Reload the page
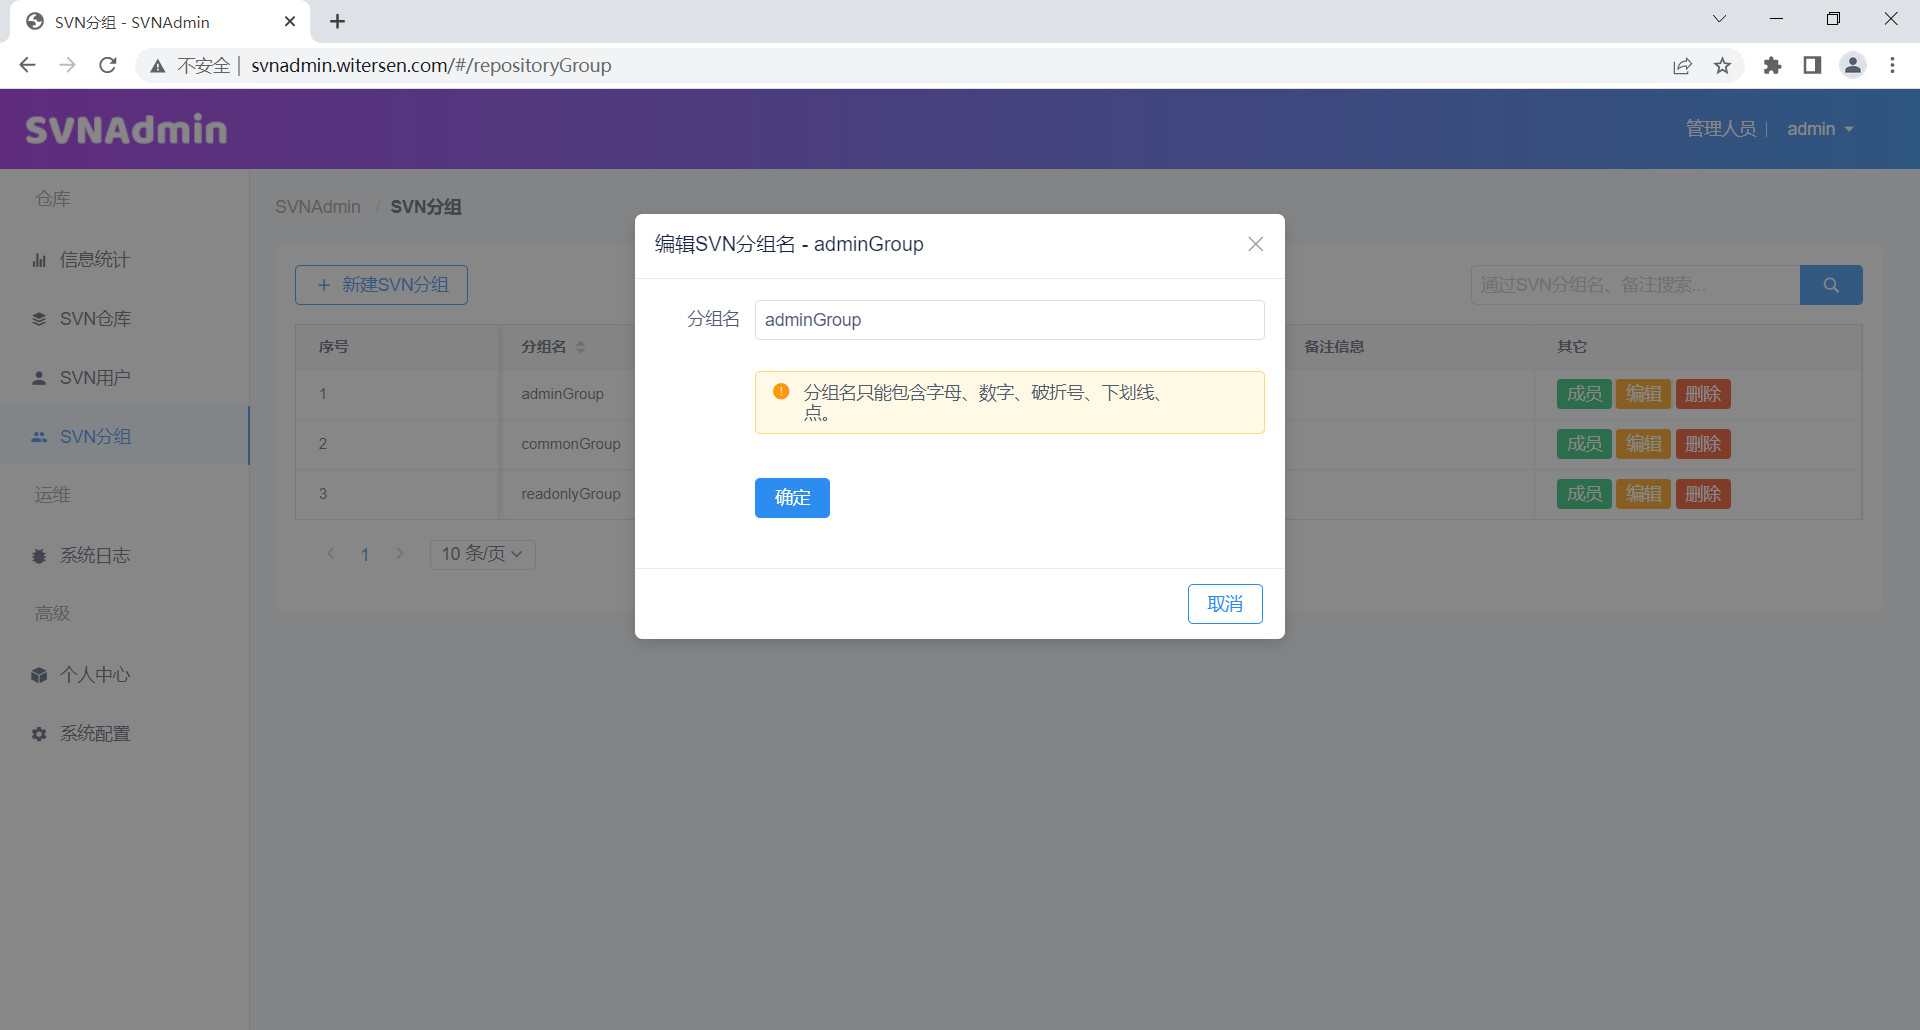Viewport: 1920px width, 1030px height. (108, 65)
